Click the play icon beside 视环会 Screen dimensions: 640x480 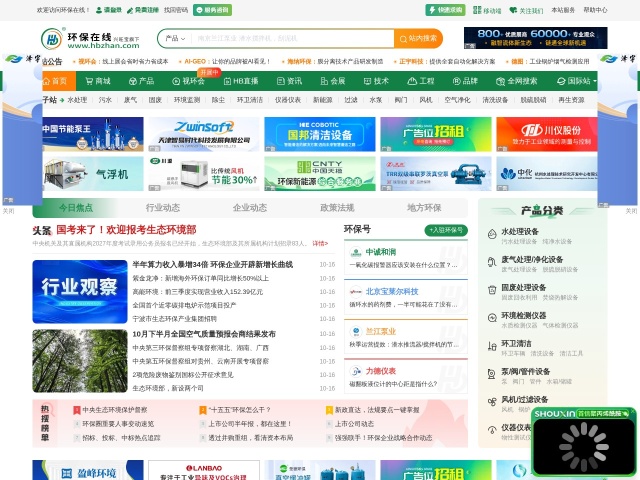[176, 81]
